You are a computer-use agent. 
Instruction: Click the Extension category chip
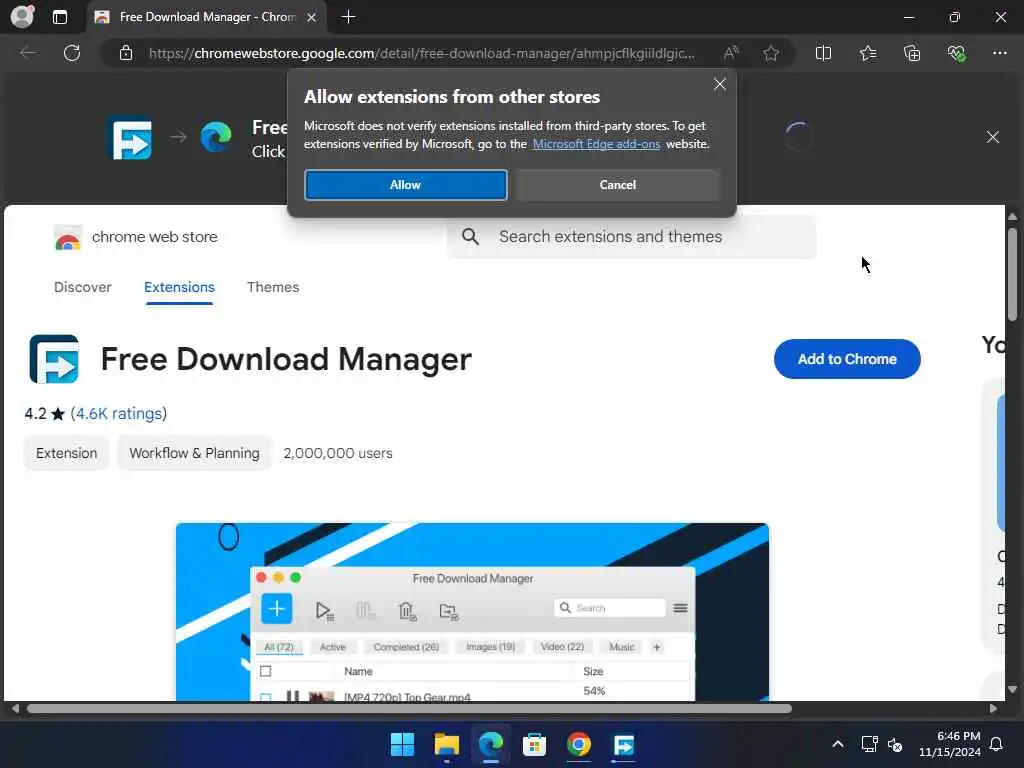click(67, 453)
